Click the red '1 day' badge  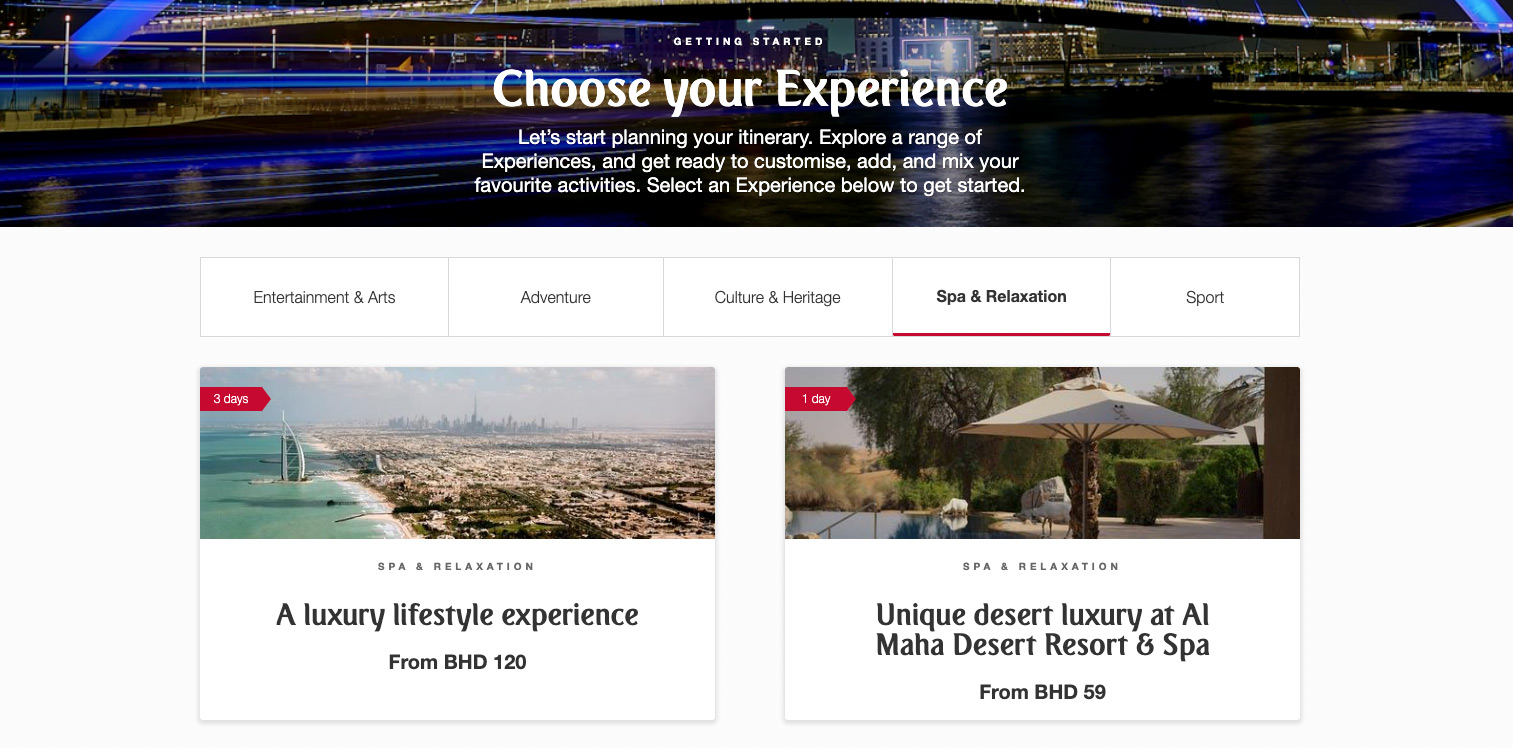pyautogui.click(x=819, y=399)
